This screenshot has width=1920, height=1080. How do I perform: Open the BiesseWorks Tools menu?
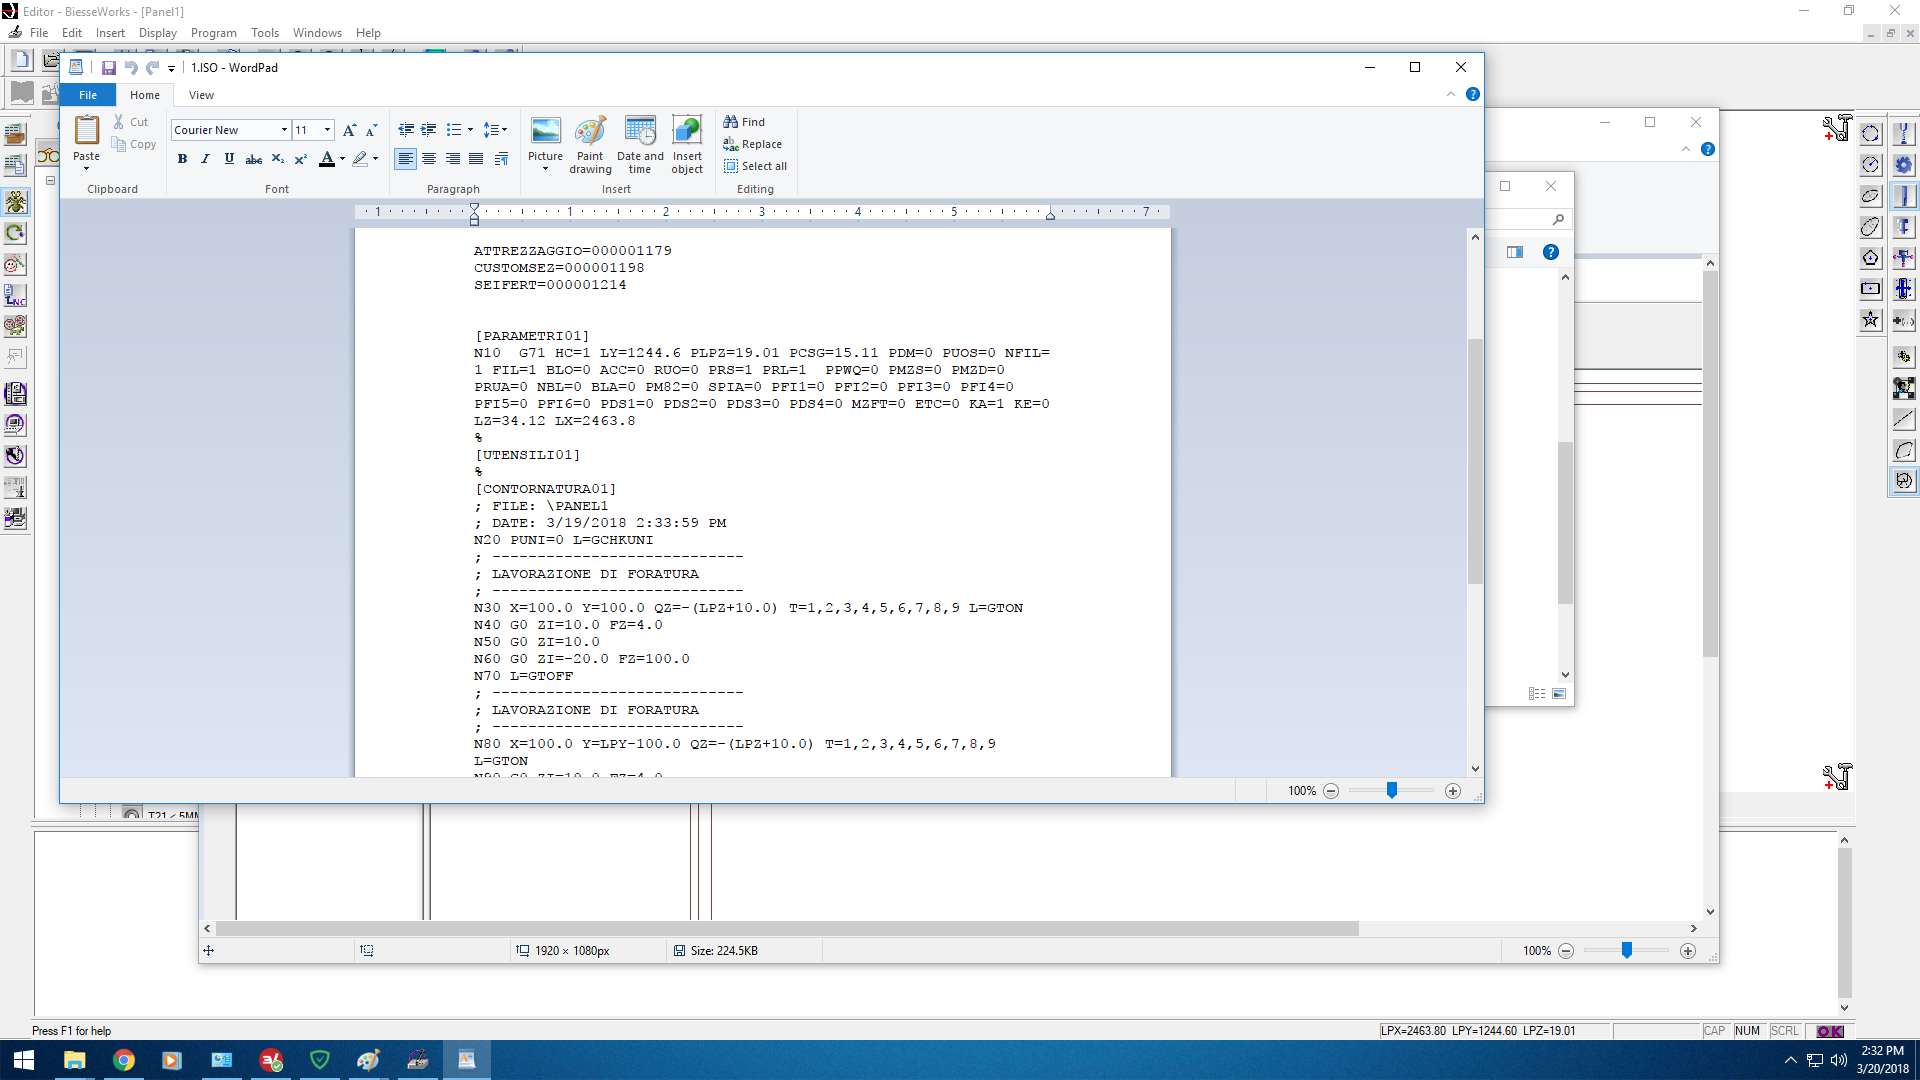(x=265, y=33)
